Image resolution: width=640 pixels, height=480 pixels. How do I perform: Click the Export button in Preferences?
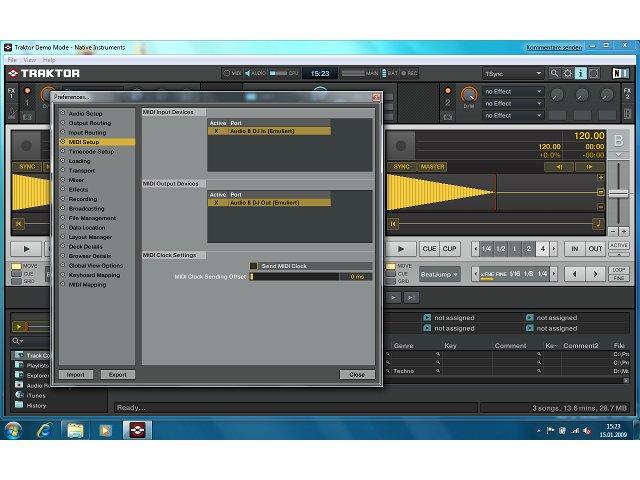[x=118, y=374]
